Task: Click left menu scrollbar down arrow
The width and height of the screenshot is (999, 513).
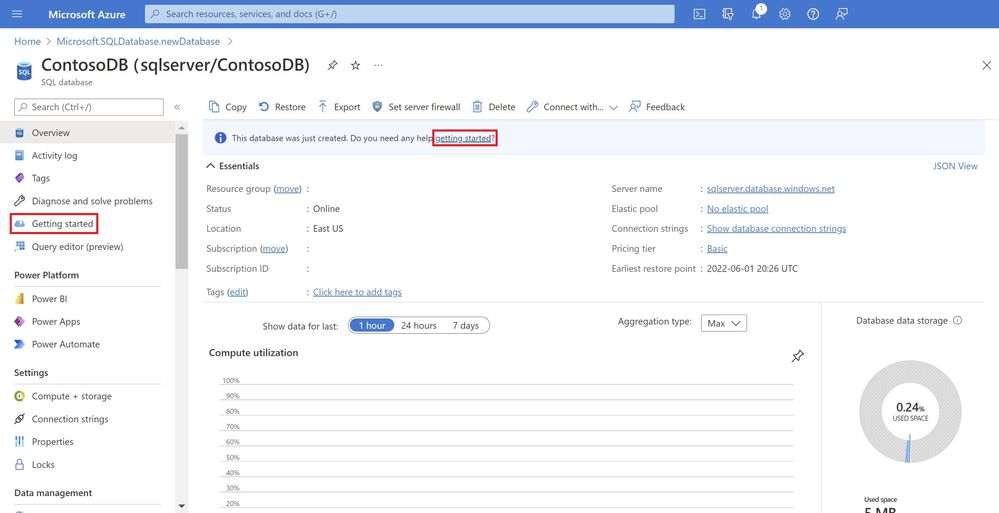Action: point(182,506)
